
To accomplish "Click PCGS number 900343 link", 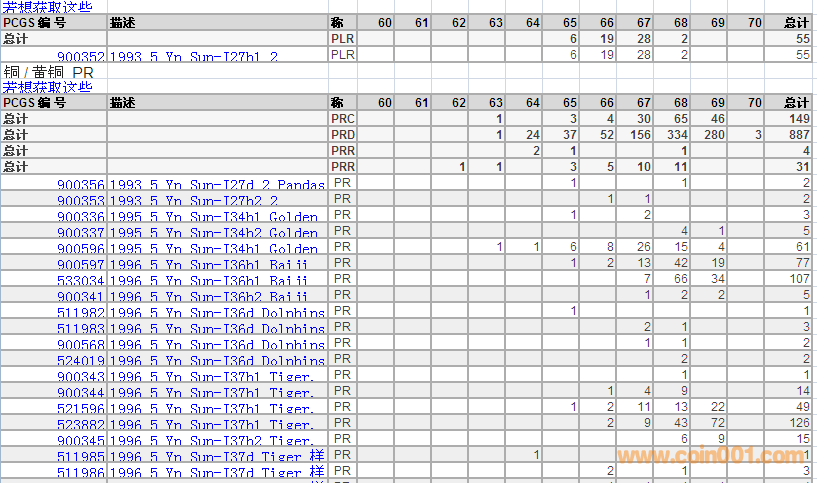I will 80,376.
